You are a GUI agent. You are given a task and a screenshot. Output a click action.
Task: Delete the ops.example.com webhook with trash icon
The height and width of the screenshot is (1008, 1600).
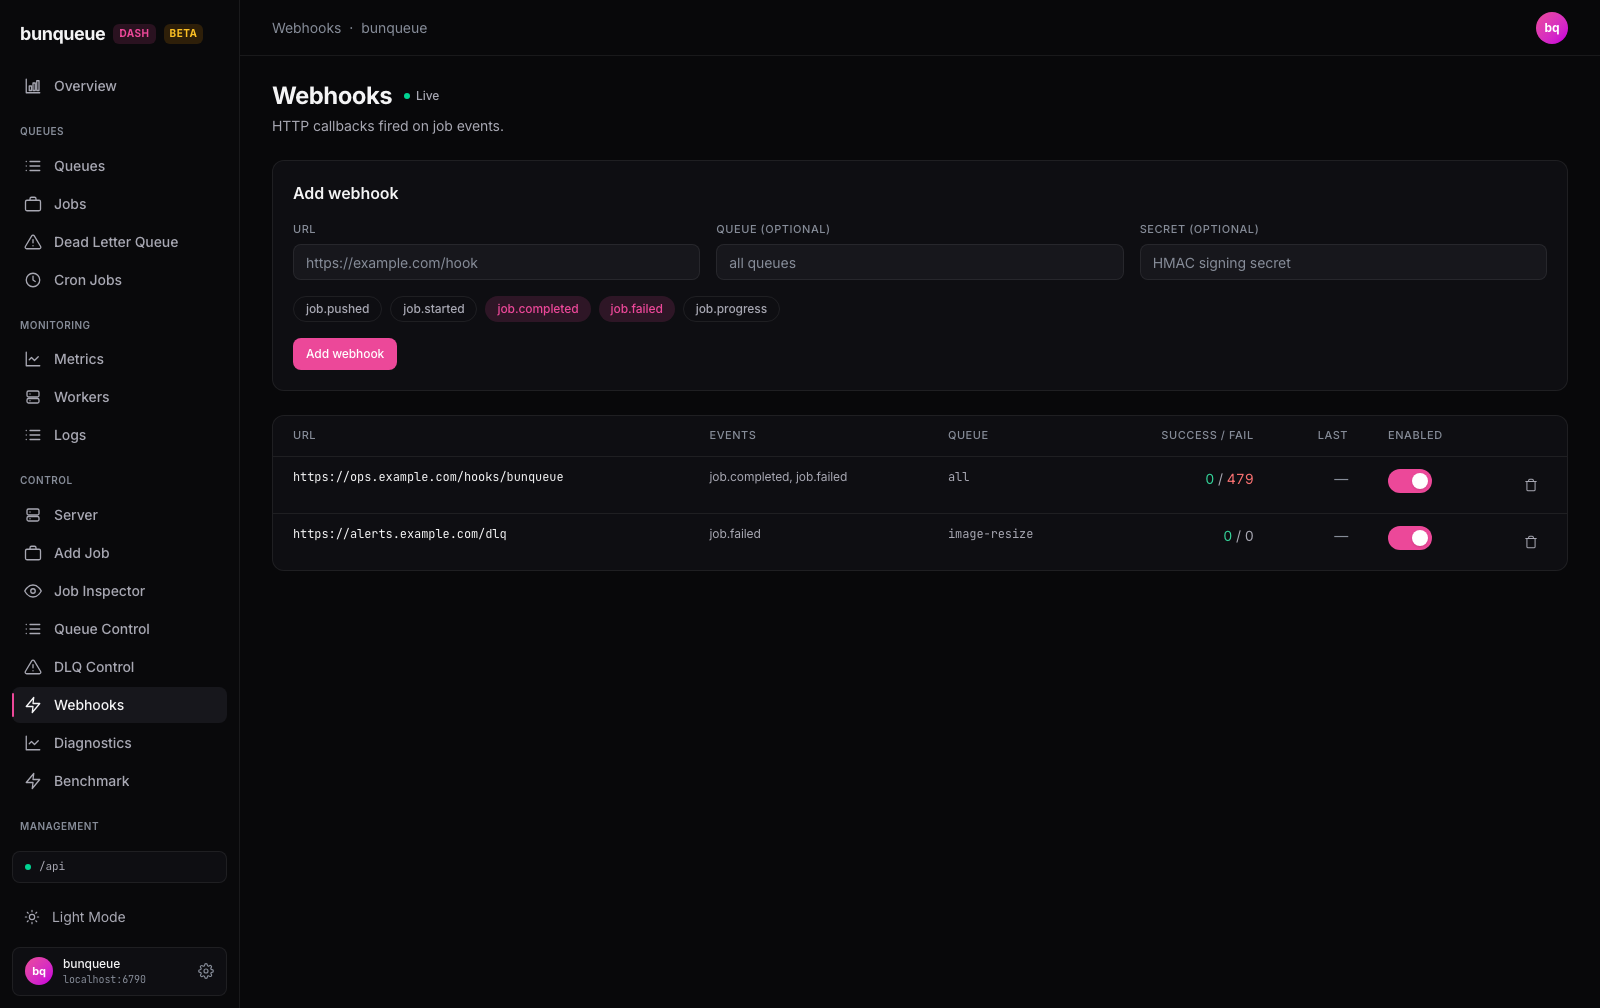[1531, 485]
